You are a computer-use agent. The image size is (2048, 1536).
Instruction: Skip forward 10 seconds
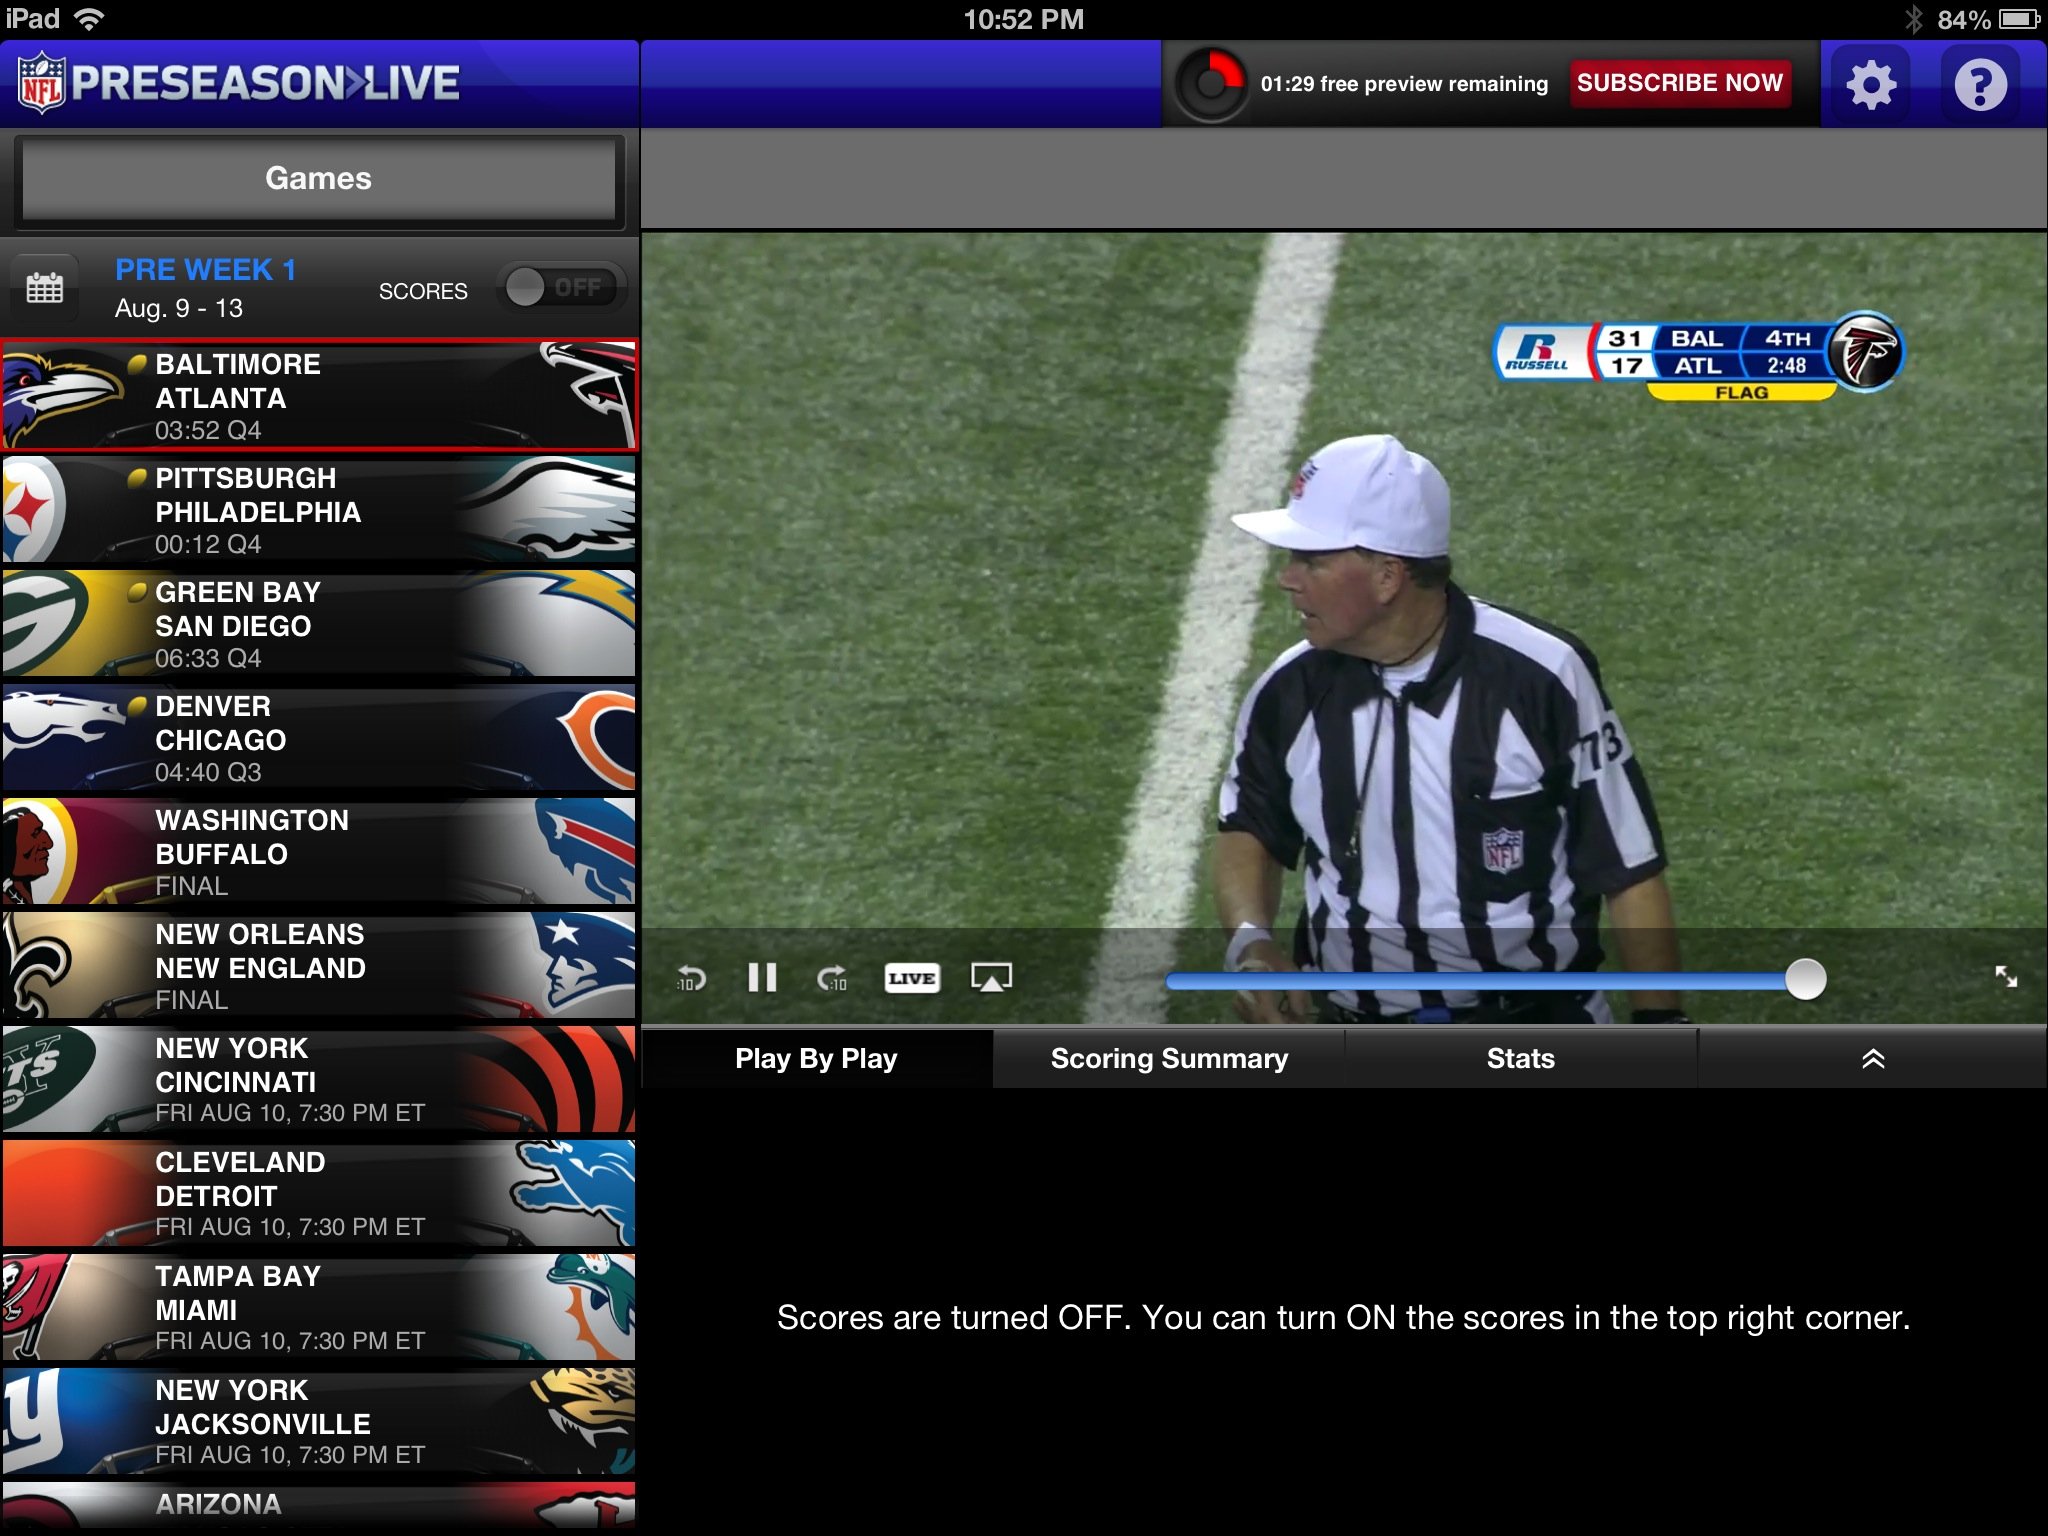click(832, 978)
